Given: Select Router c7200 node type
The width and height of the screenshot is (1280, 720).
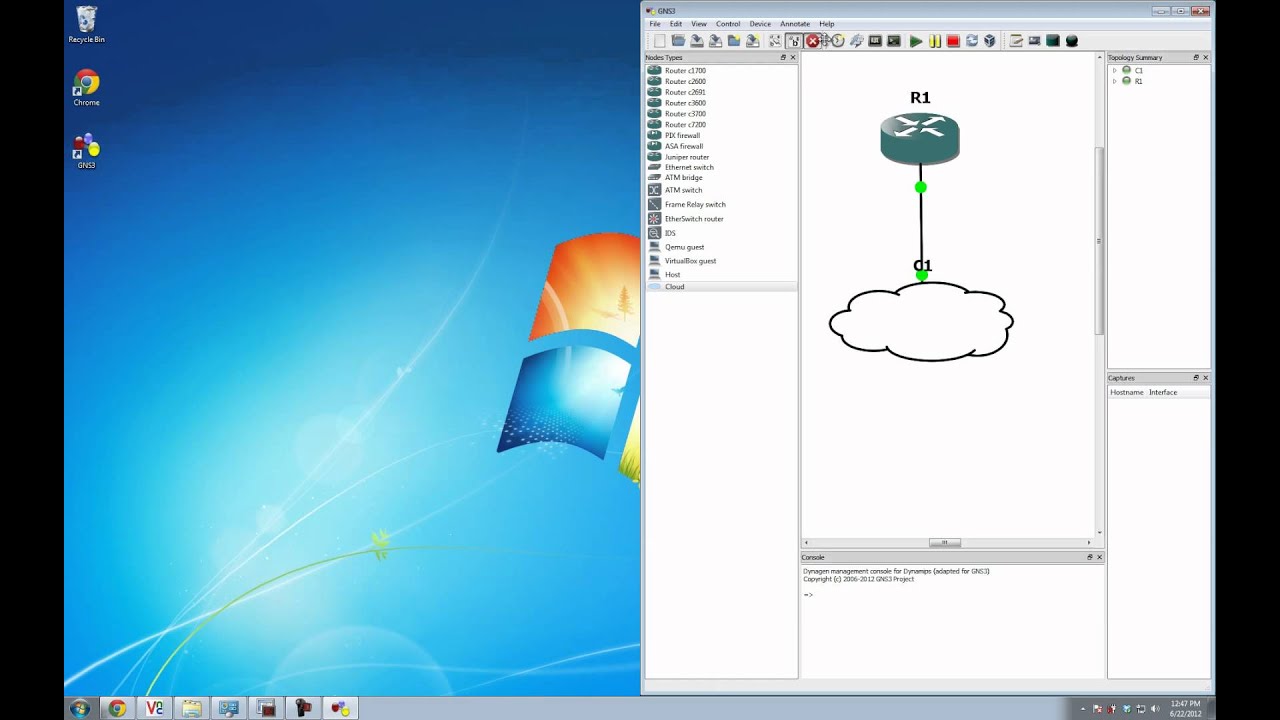Looking at the screenshot, I should coord(721,125).
